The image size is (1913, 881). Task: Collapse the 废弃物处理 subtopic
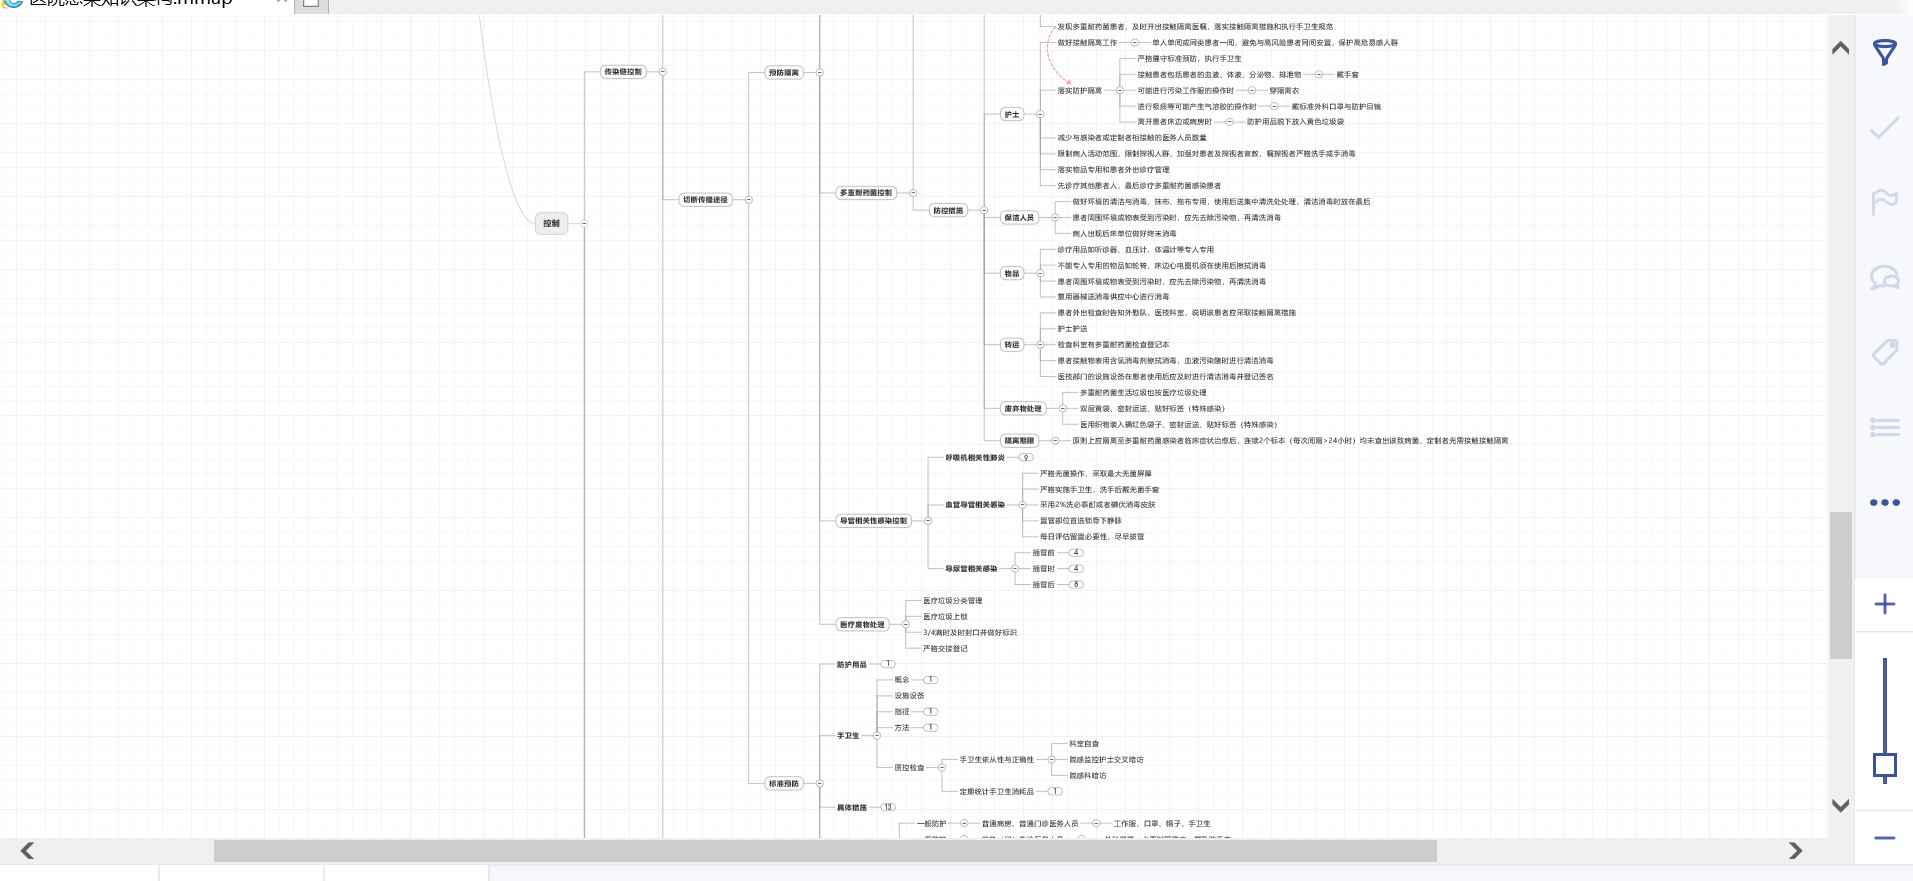click(1062, 408)
